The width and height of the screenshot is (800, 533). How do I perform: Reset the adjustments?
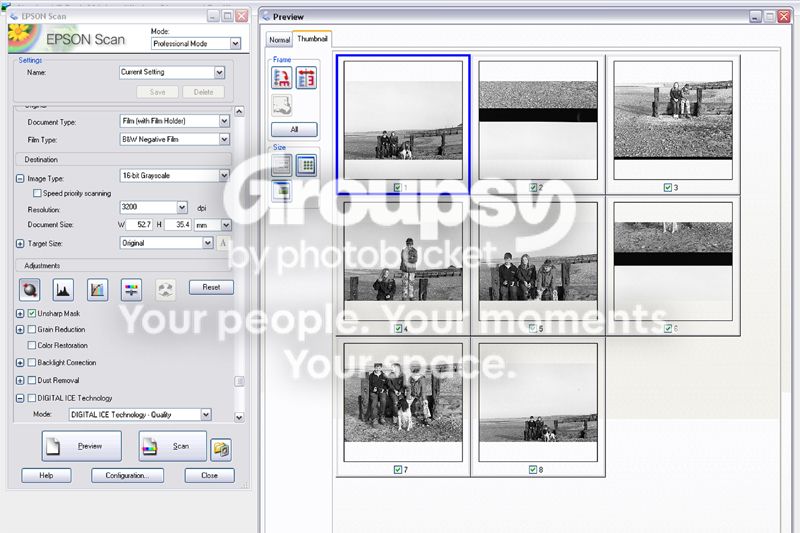pyautogui.click(x=211, y=287)
